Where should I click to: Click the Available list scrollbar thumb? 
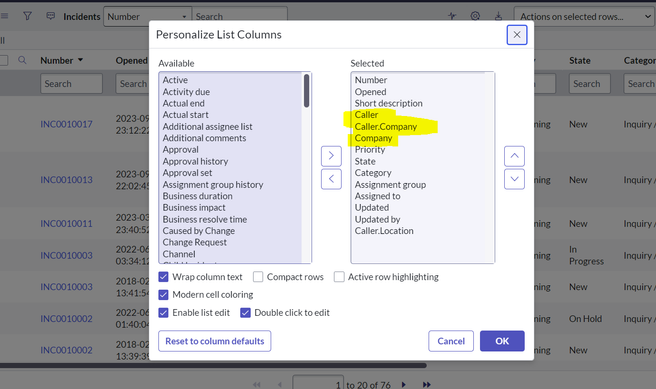306,91
